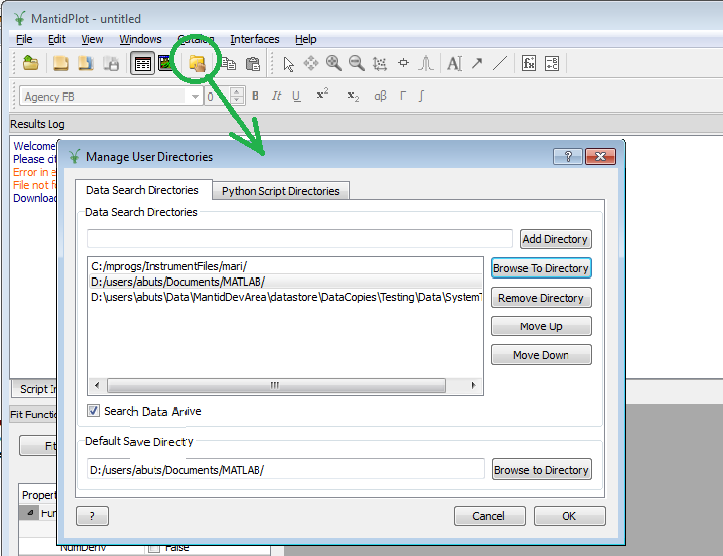723x556 pixels.
Task: Click the Add Directory button
Action: [x=555, y=239]
